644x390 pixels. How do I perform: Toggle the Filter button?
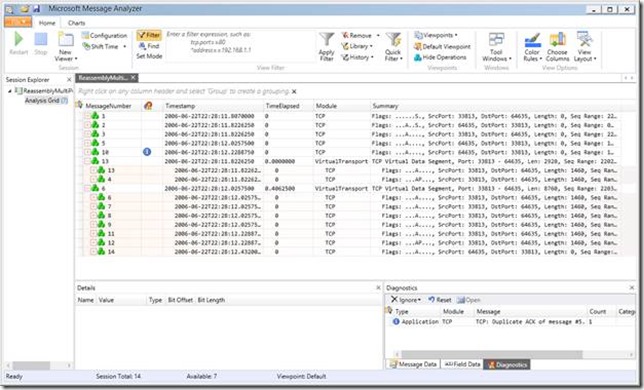pos(149,35)
